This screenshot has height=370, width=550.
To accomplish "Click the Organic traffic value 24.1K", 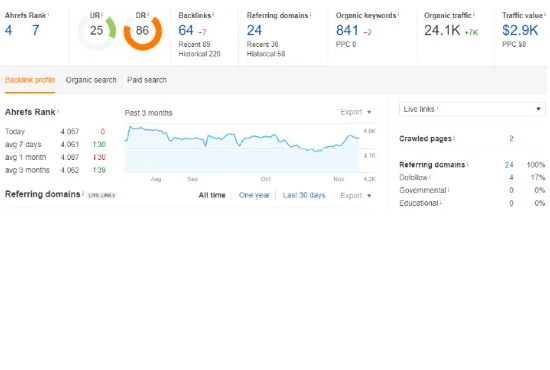I will pyautogui.click(x=442, y=31).
